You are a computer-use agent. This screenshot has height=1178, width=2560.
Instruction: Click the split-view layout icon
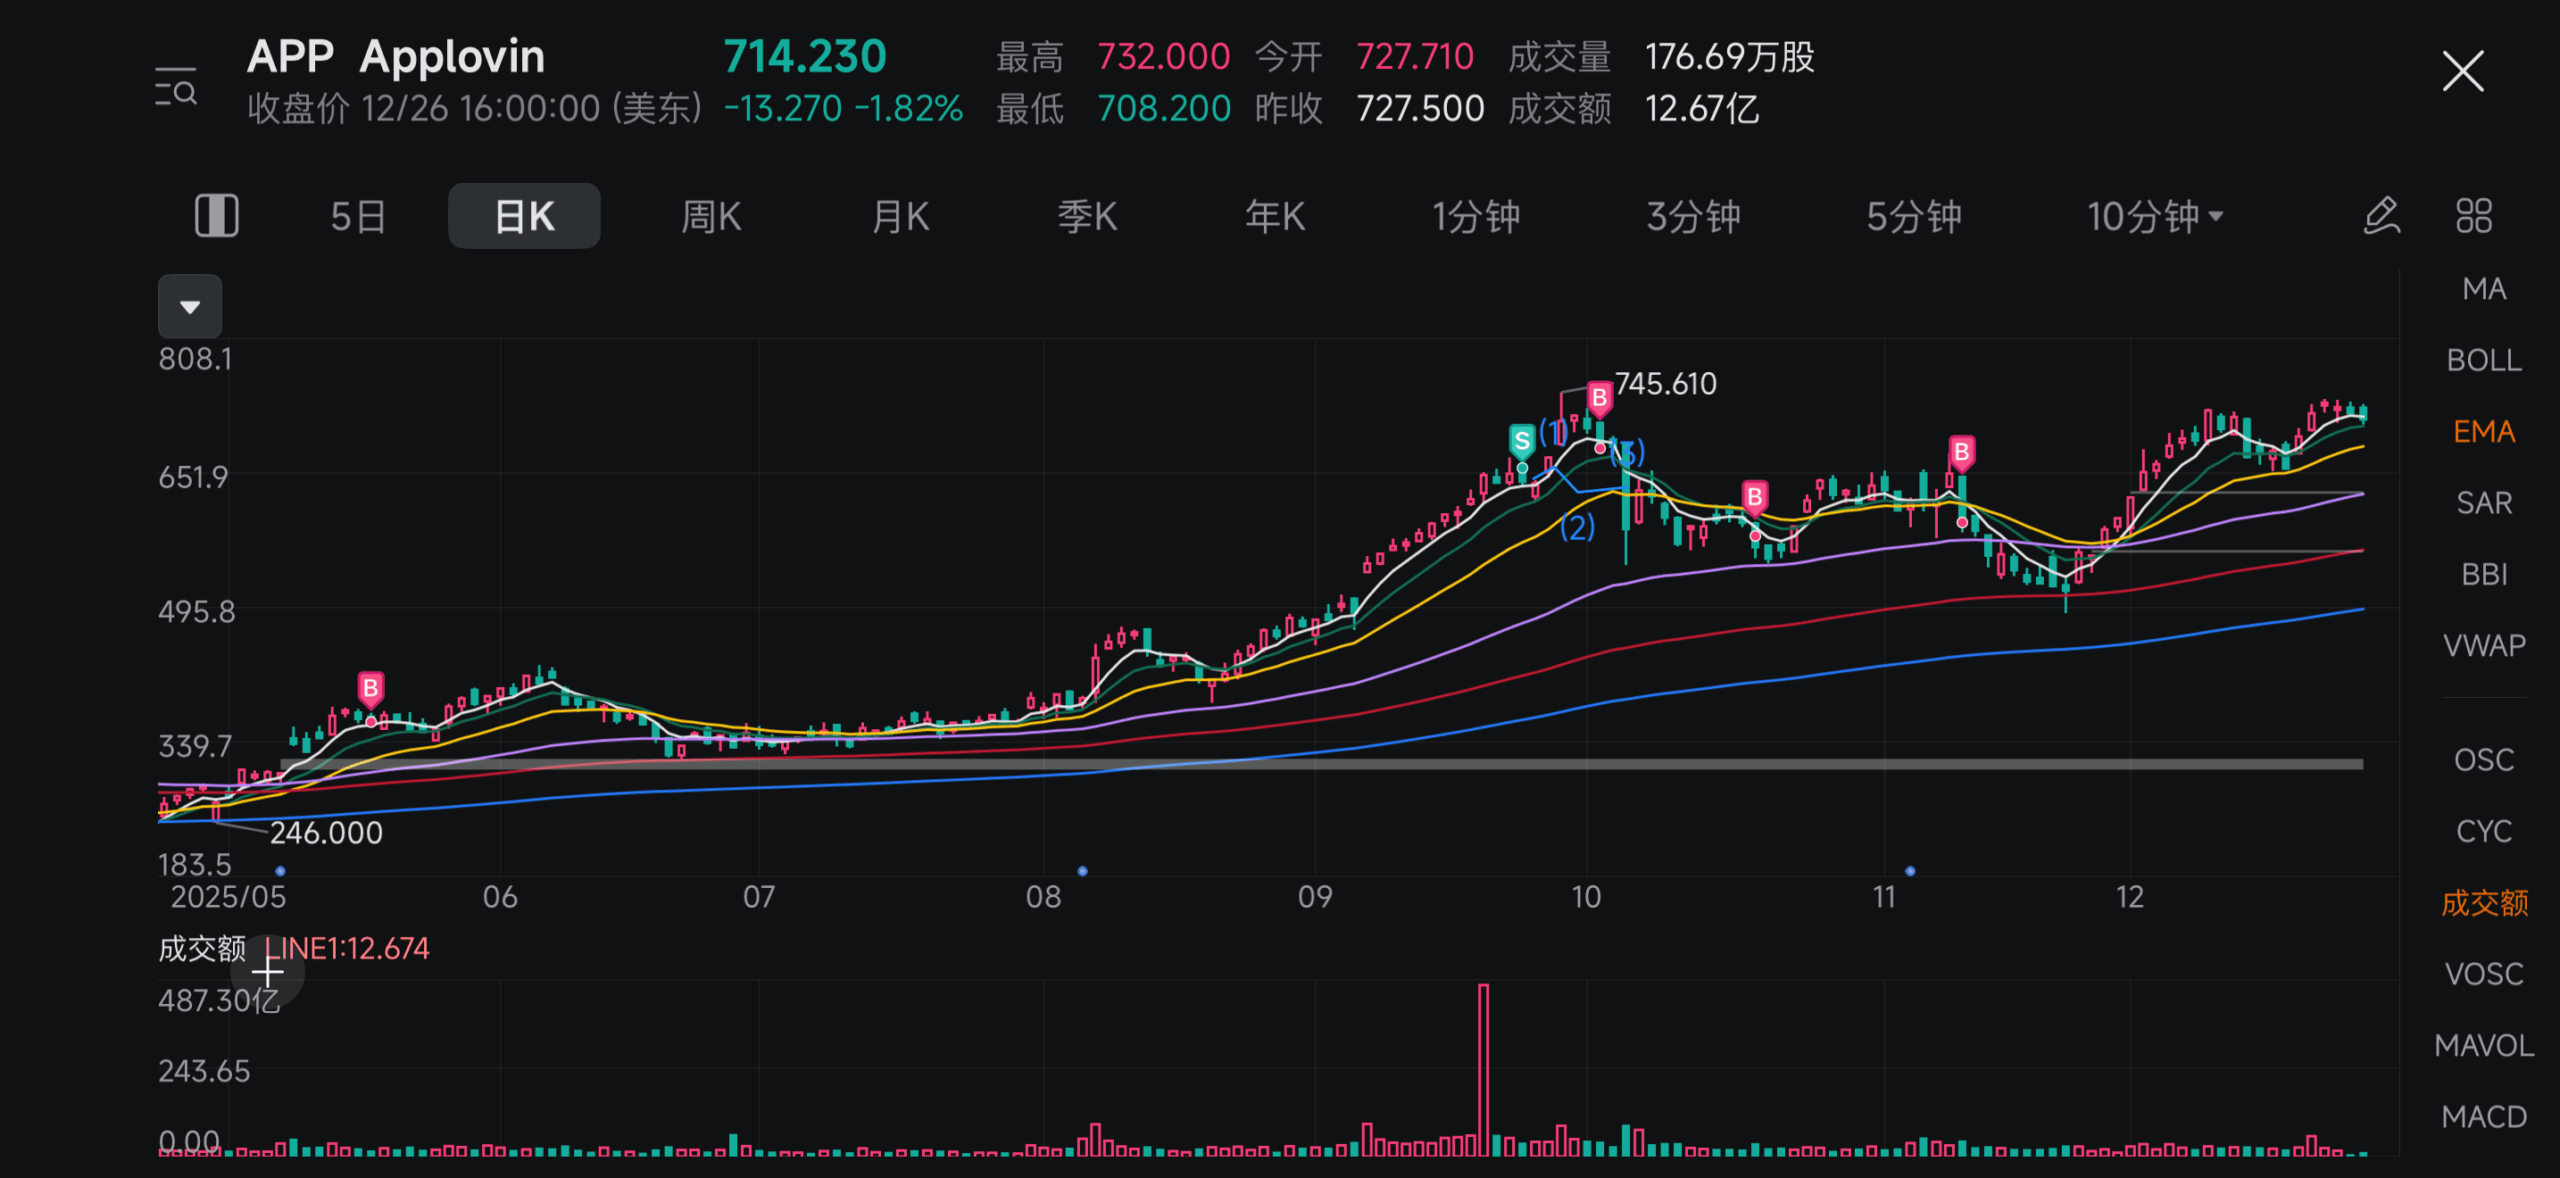tap(216, 216)
